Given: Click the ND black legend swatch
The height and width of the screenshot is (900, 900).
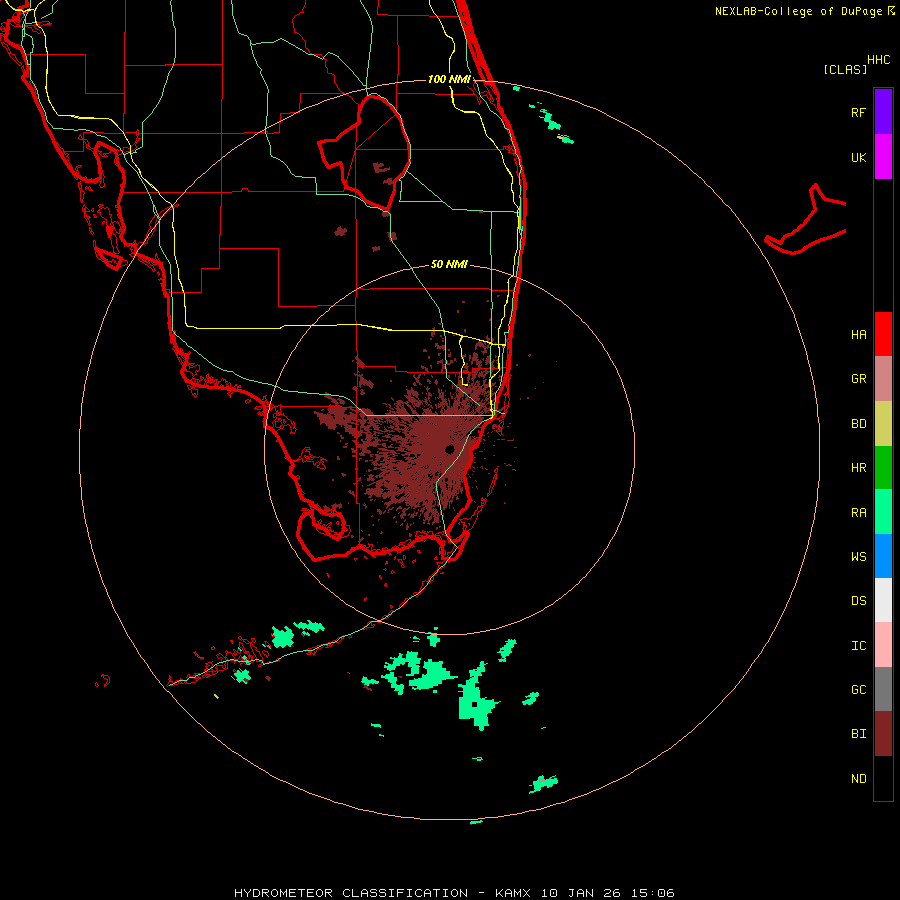Looking at the screenshot, I should point(883,778).
